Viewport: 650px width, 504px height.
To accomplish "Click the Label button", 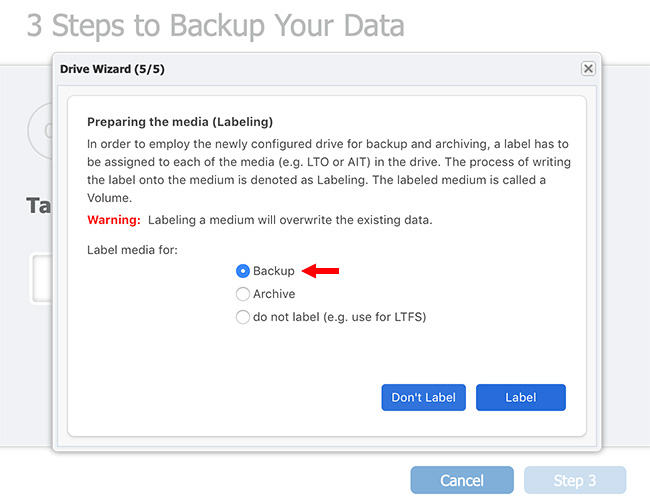I will 521,397.
